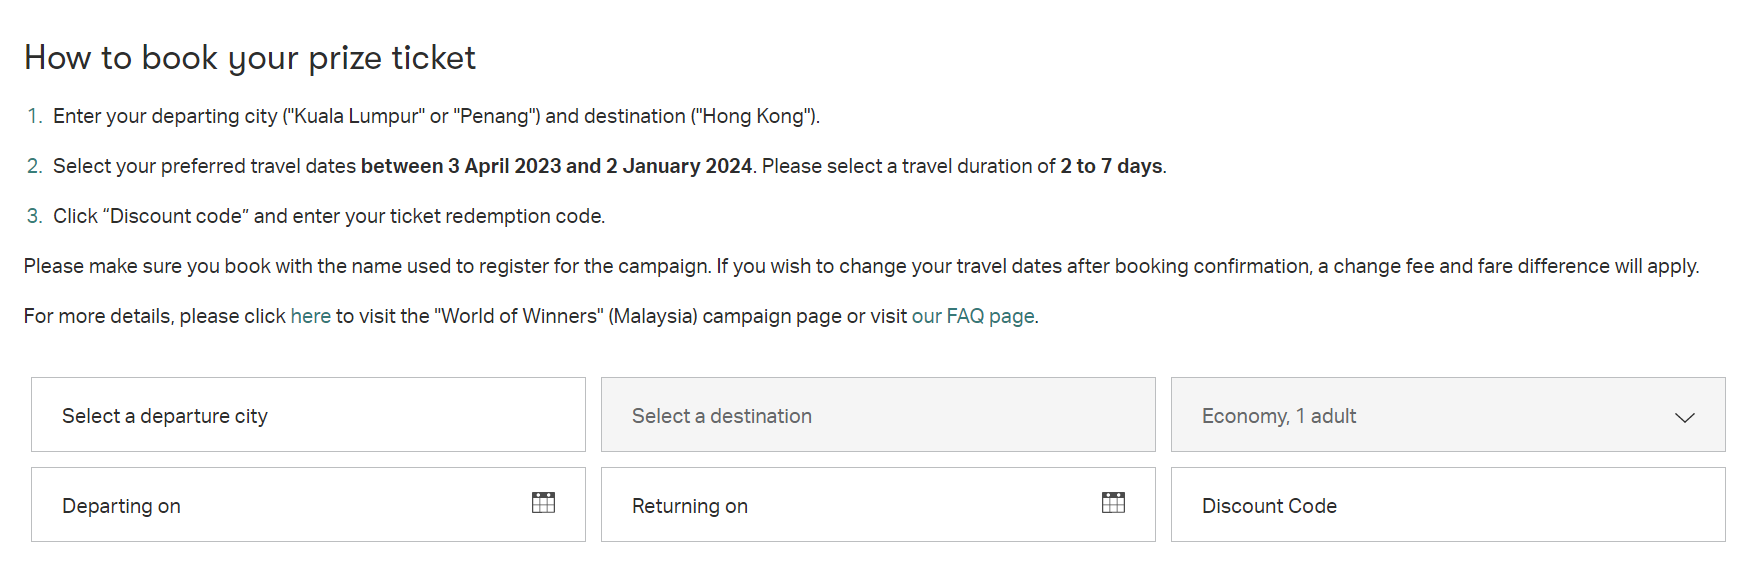Screen dimensions: 1741x580
Task: Open the "our FAQ page" link
Action: (x=973, y=316)
